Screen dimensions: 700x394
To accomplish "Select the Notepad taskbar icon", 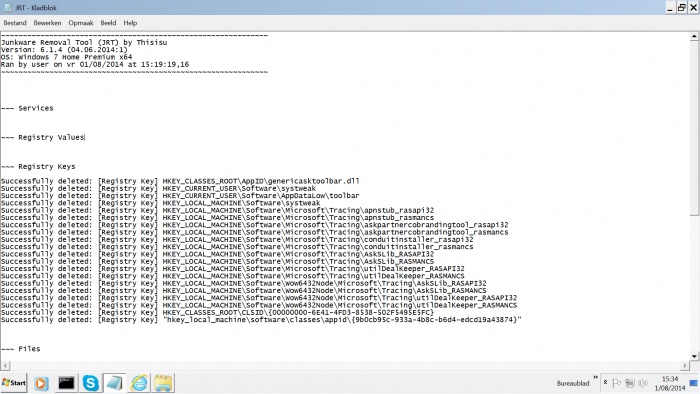I will coord(114,383).
